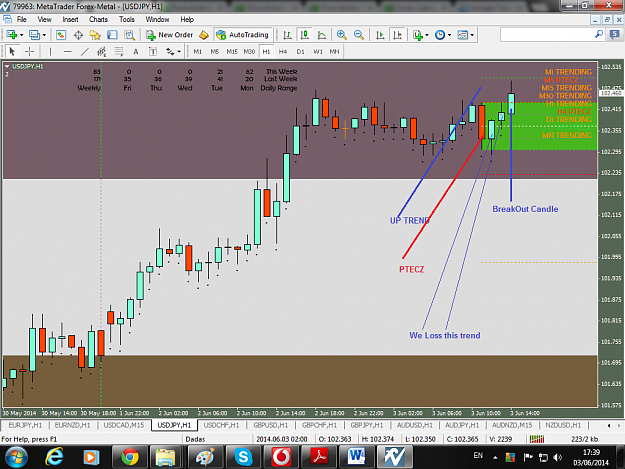Open the Strategy Tester icon
Image resolution: width=625 pixels, height=469 pixels.
(x=130, y=35)
